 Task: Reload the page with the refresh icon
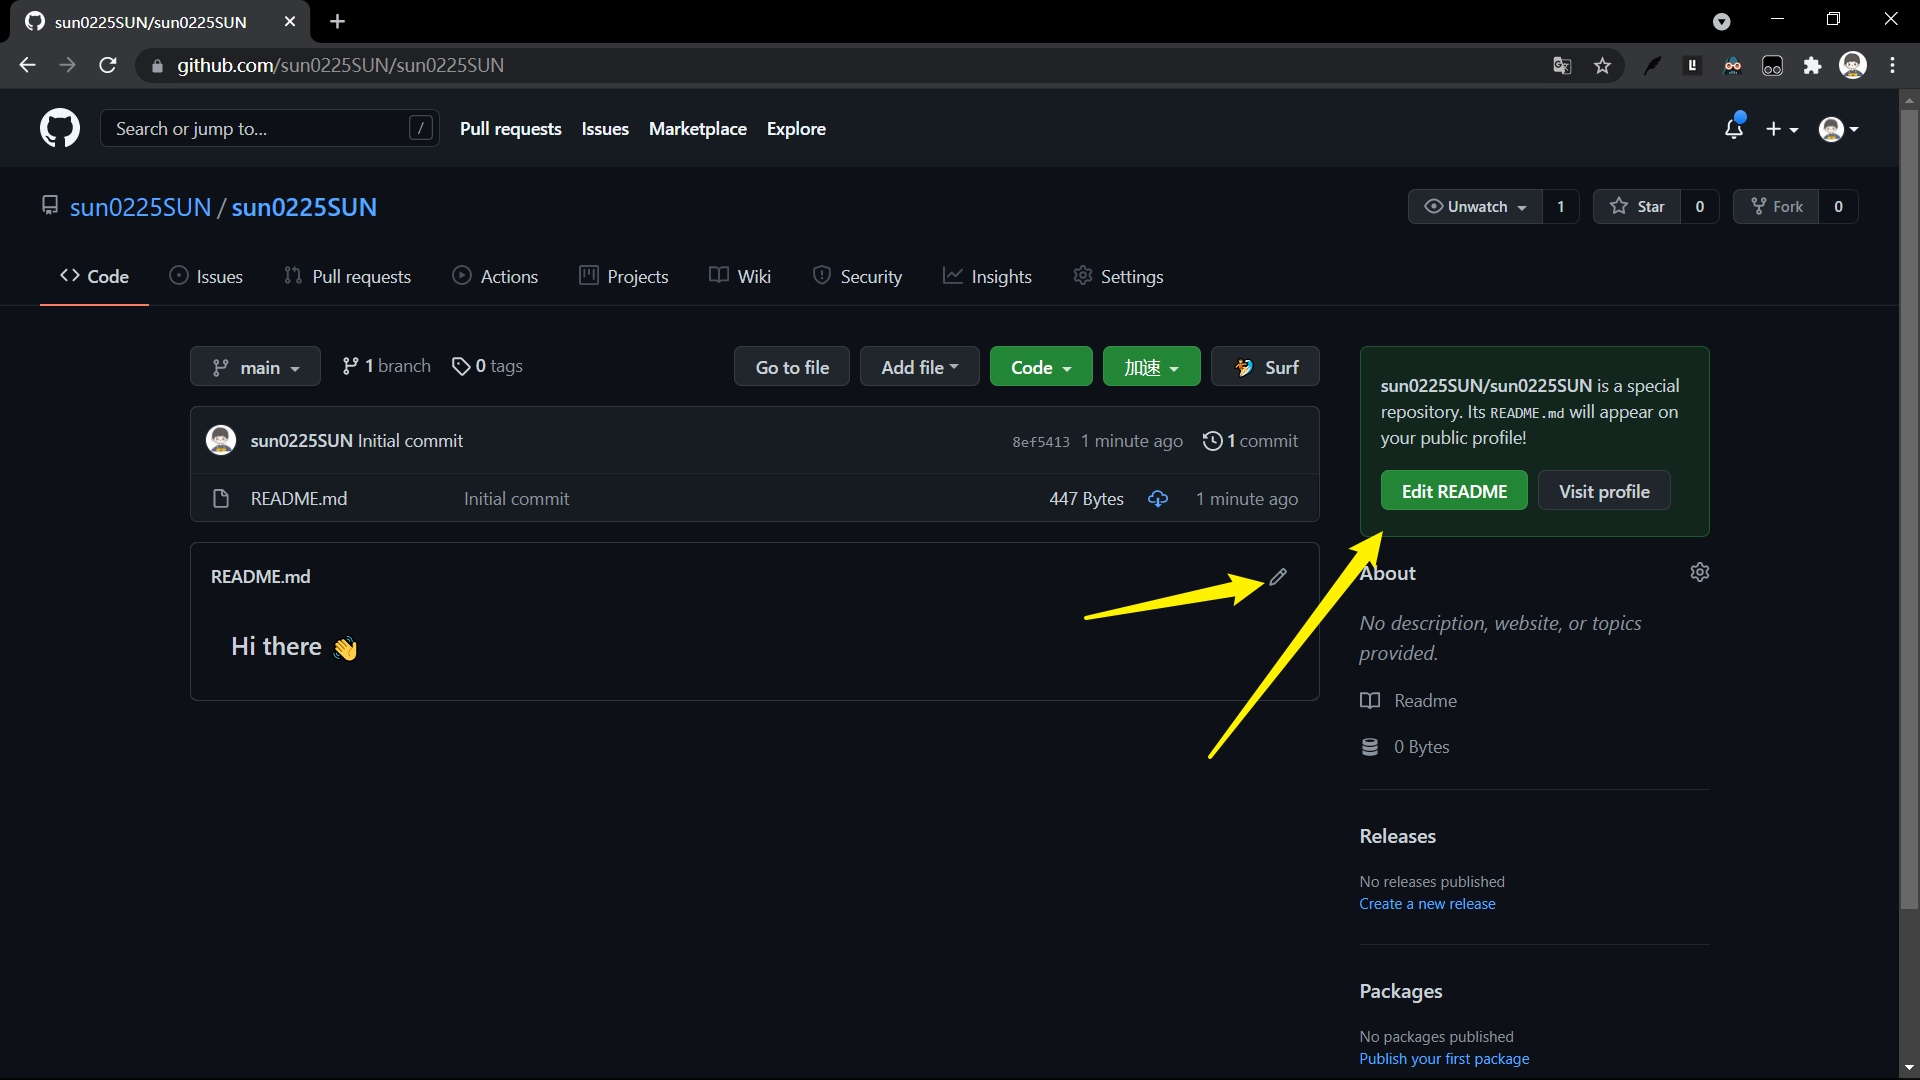pyautogui.click(x=107, y=65)
